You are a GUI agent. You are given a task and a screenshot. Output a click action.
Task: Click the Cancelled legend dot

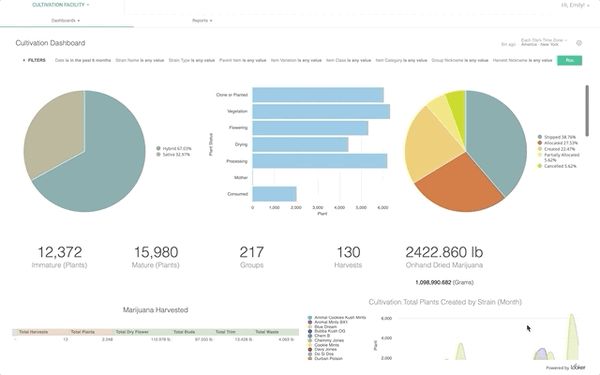tap(540, 166)
